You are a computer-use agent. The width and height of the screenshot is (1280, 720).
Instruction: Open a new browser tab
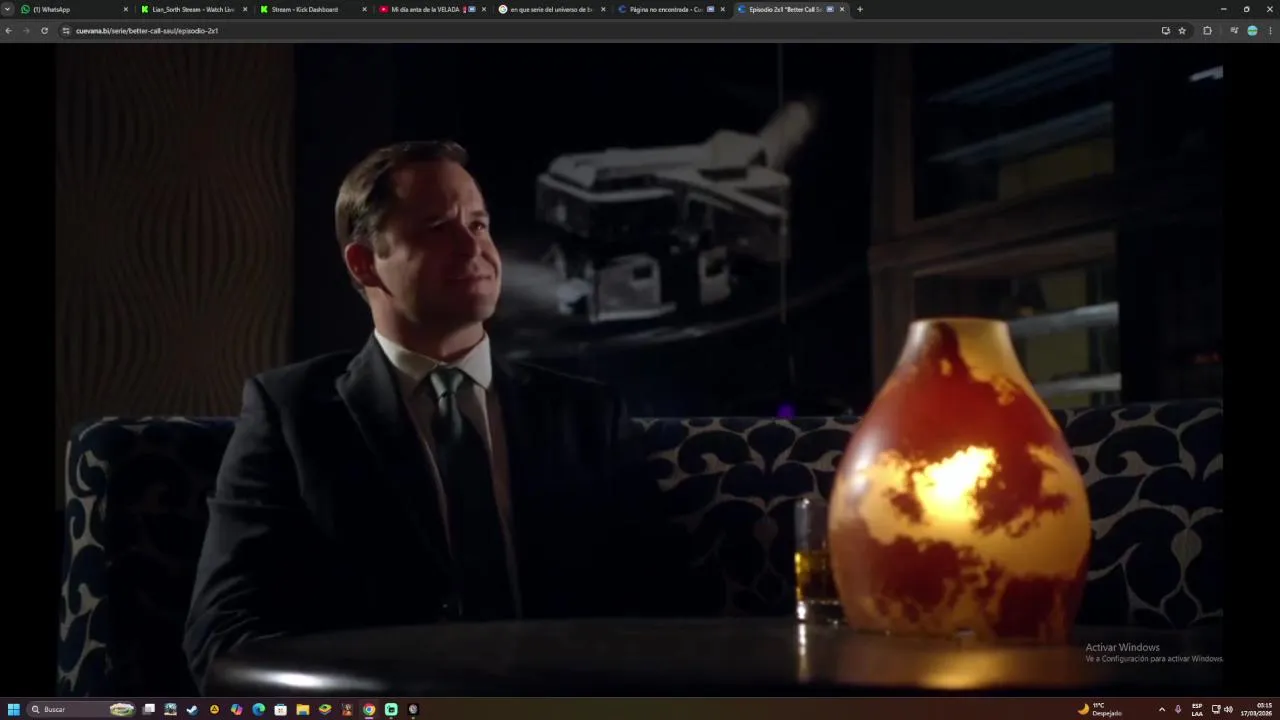pyautogui.click(x=860, y=9)
